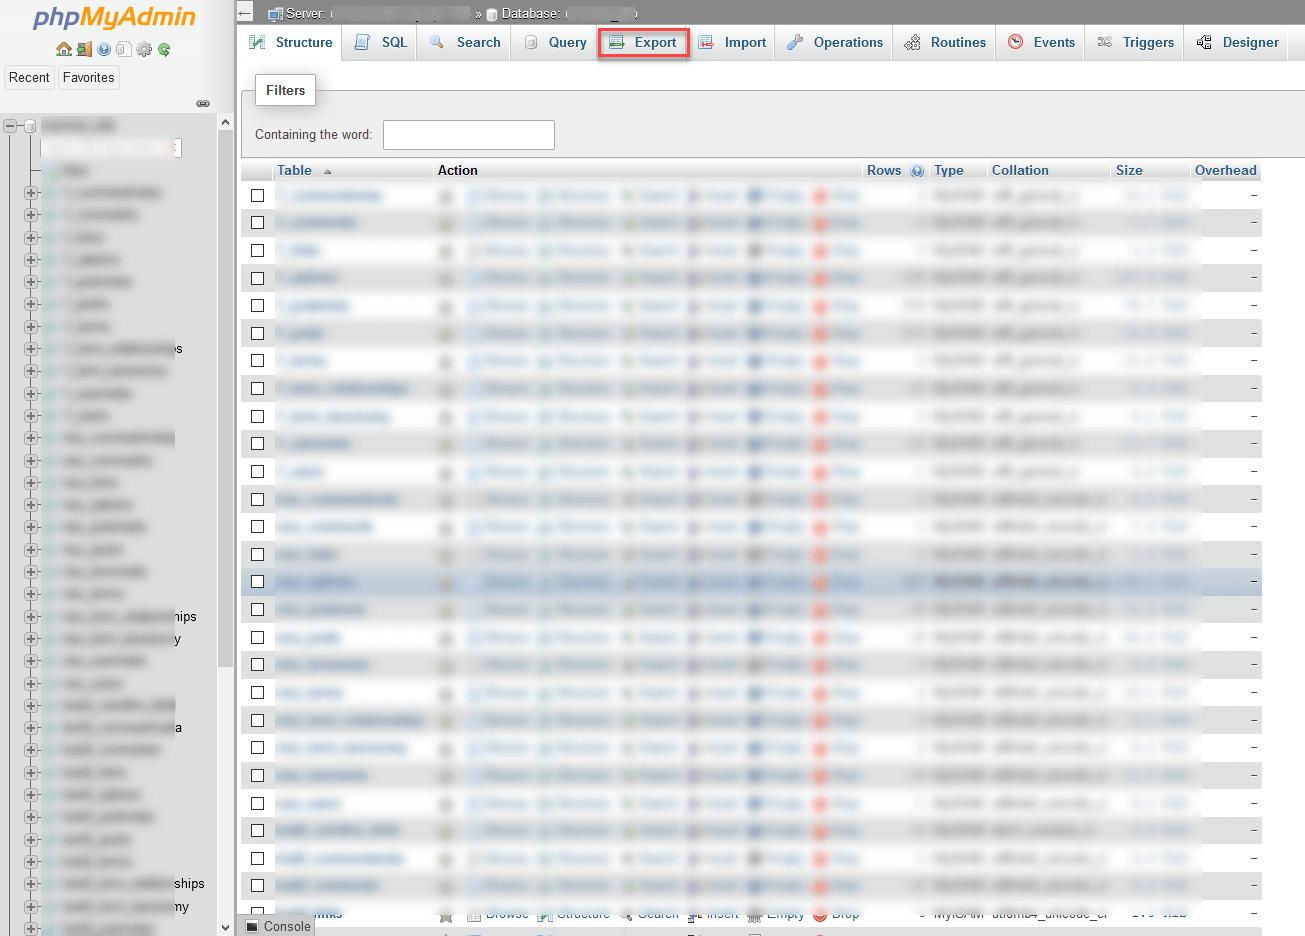Image resolution: width=1305 pixels, height=936 pixels.
Task: Switch to the SQL tab
Action: 379,42
